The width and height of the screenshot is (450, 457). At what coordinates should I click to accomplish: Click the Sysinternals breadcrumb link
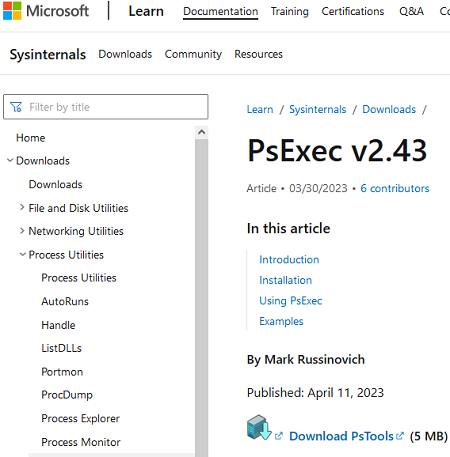click(x=318, y=109)
